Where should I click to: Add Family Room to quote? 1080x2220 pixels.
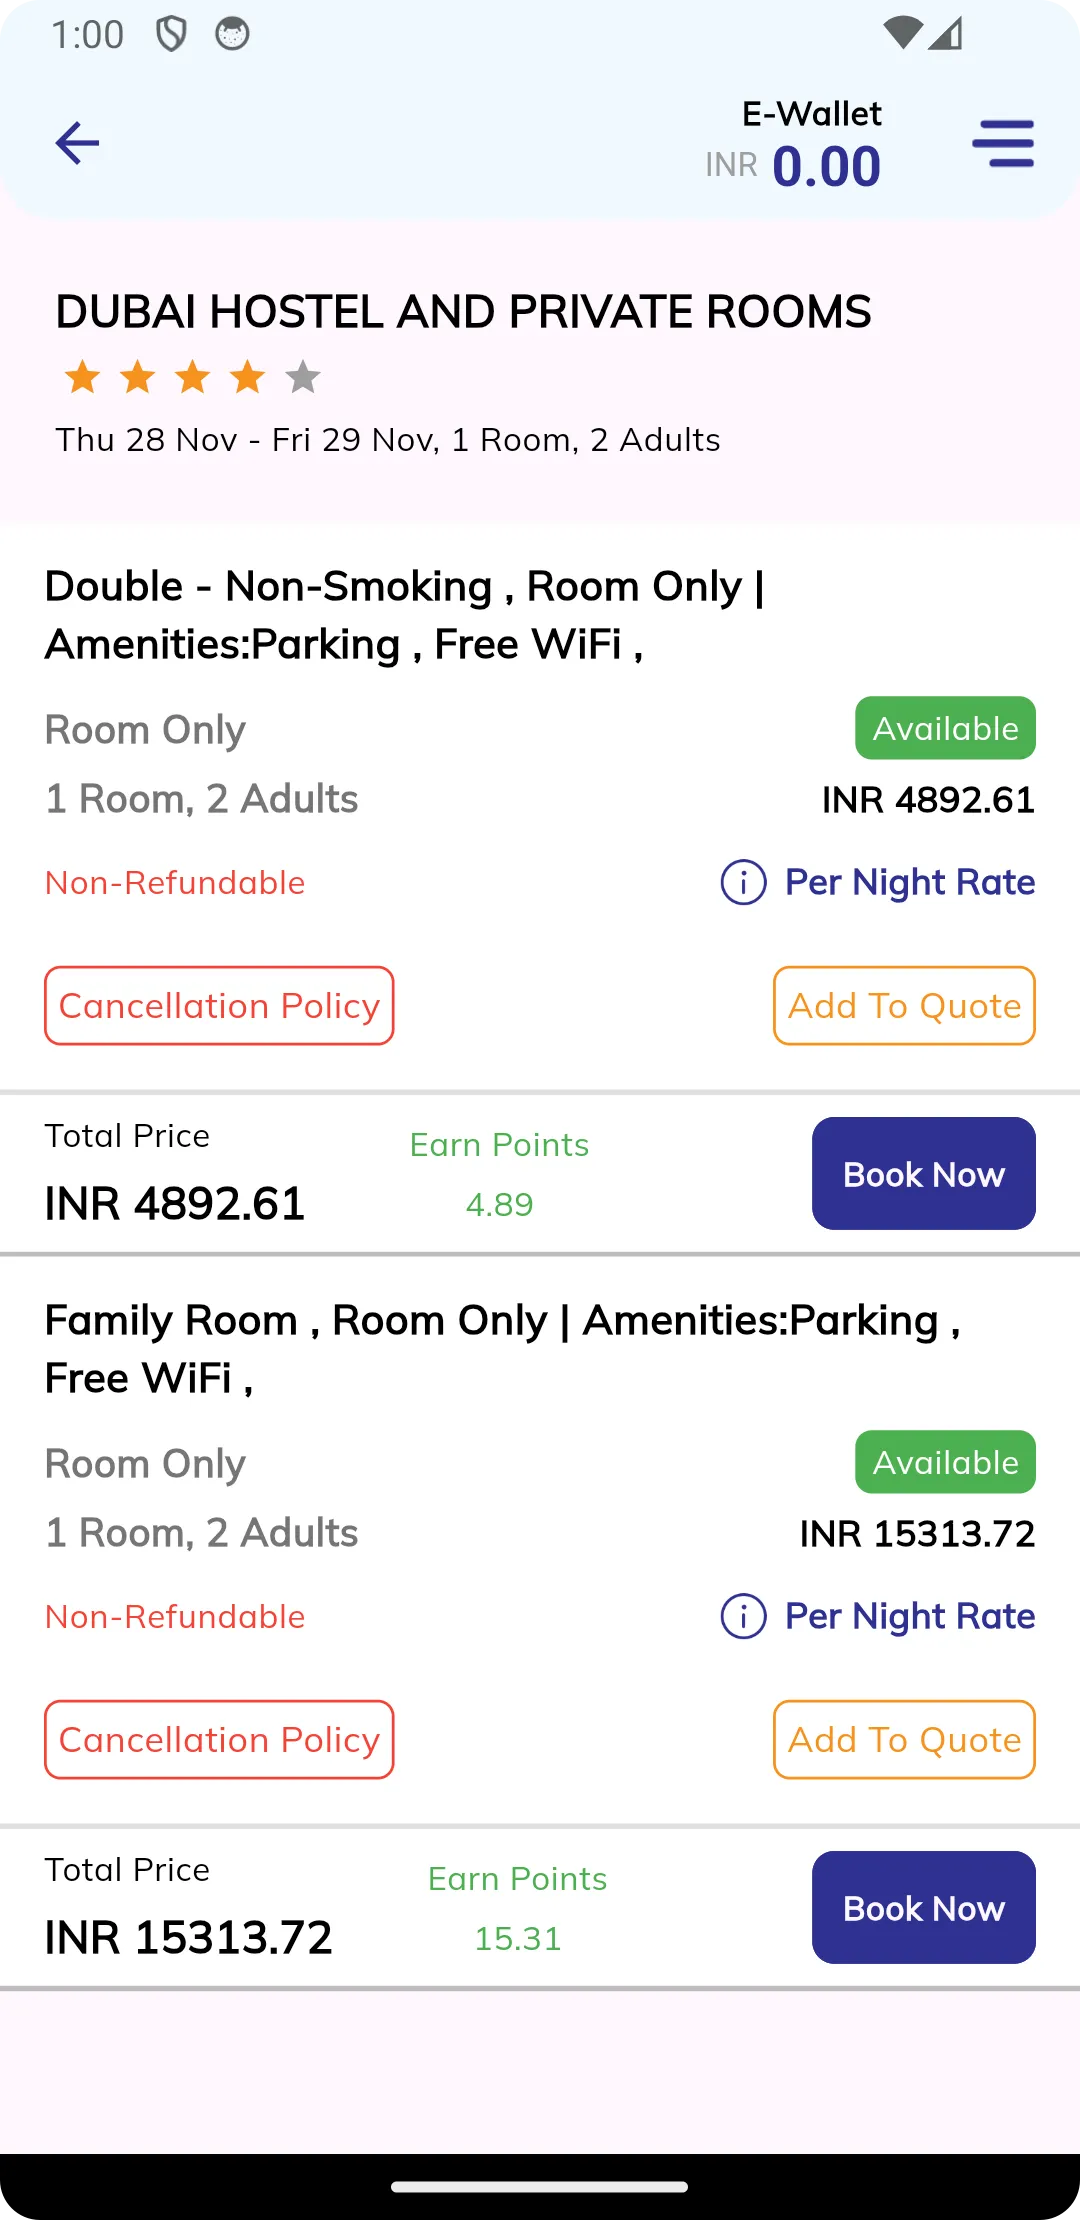(904, 1739)
